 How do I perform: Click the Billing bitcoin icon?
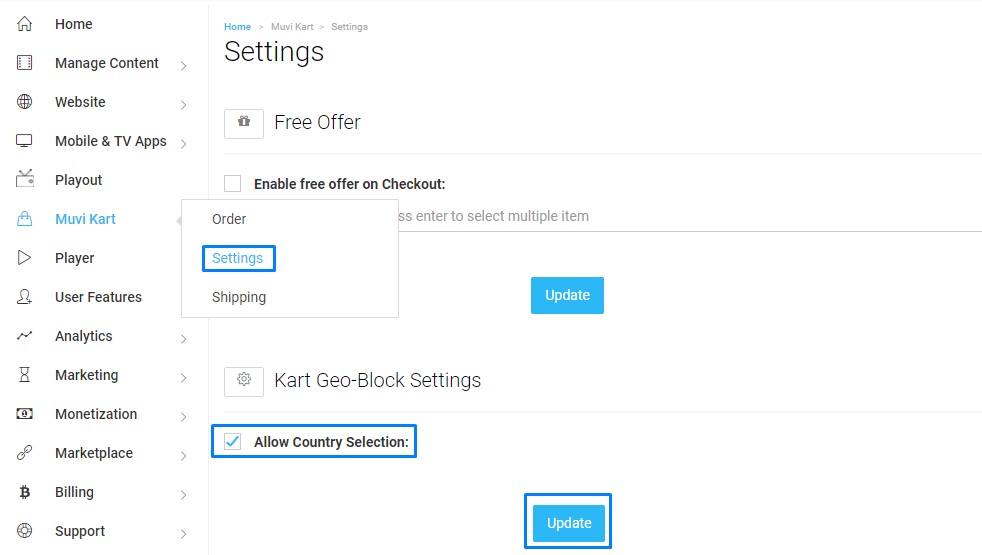pyautogui.click(x=24, y=492)
